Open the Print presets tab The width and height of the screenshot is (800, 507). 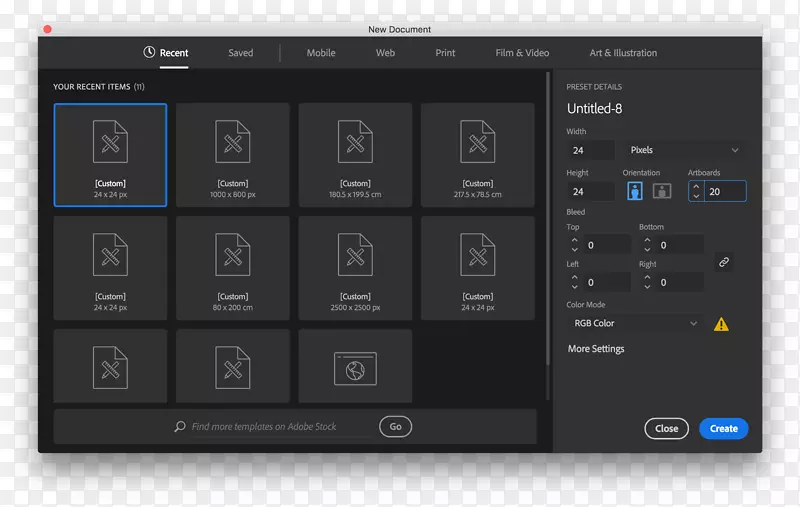pyautogui.click(x=445, y=53)
